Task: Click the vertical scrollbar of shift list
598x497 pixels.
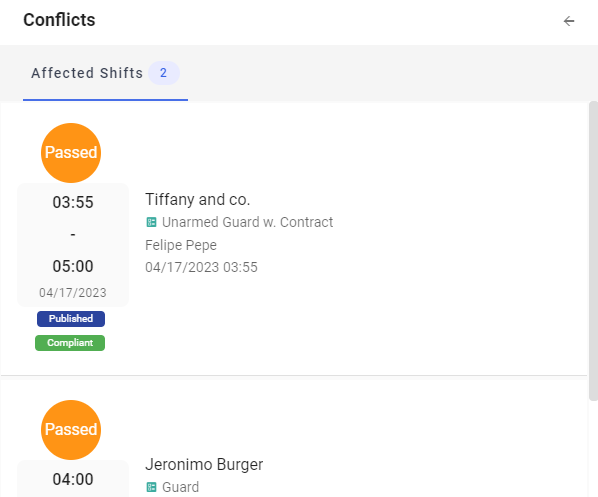Action: [x=593, y=251]
